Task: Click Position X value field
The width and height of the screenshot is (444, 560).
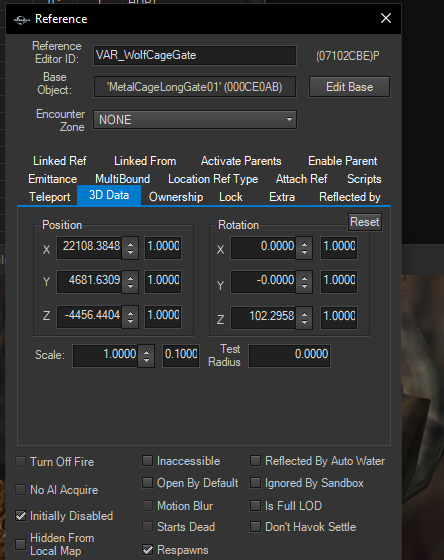Action: pos(89,248)
